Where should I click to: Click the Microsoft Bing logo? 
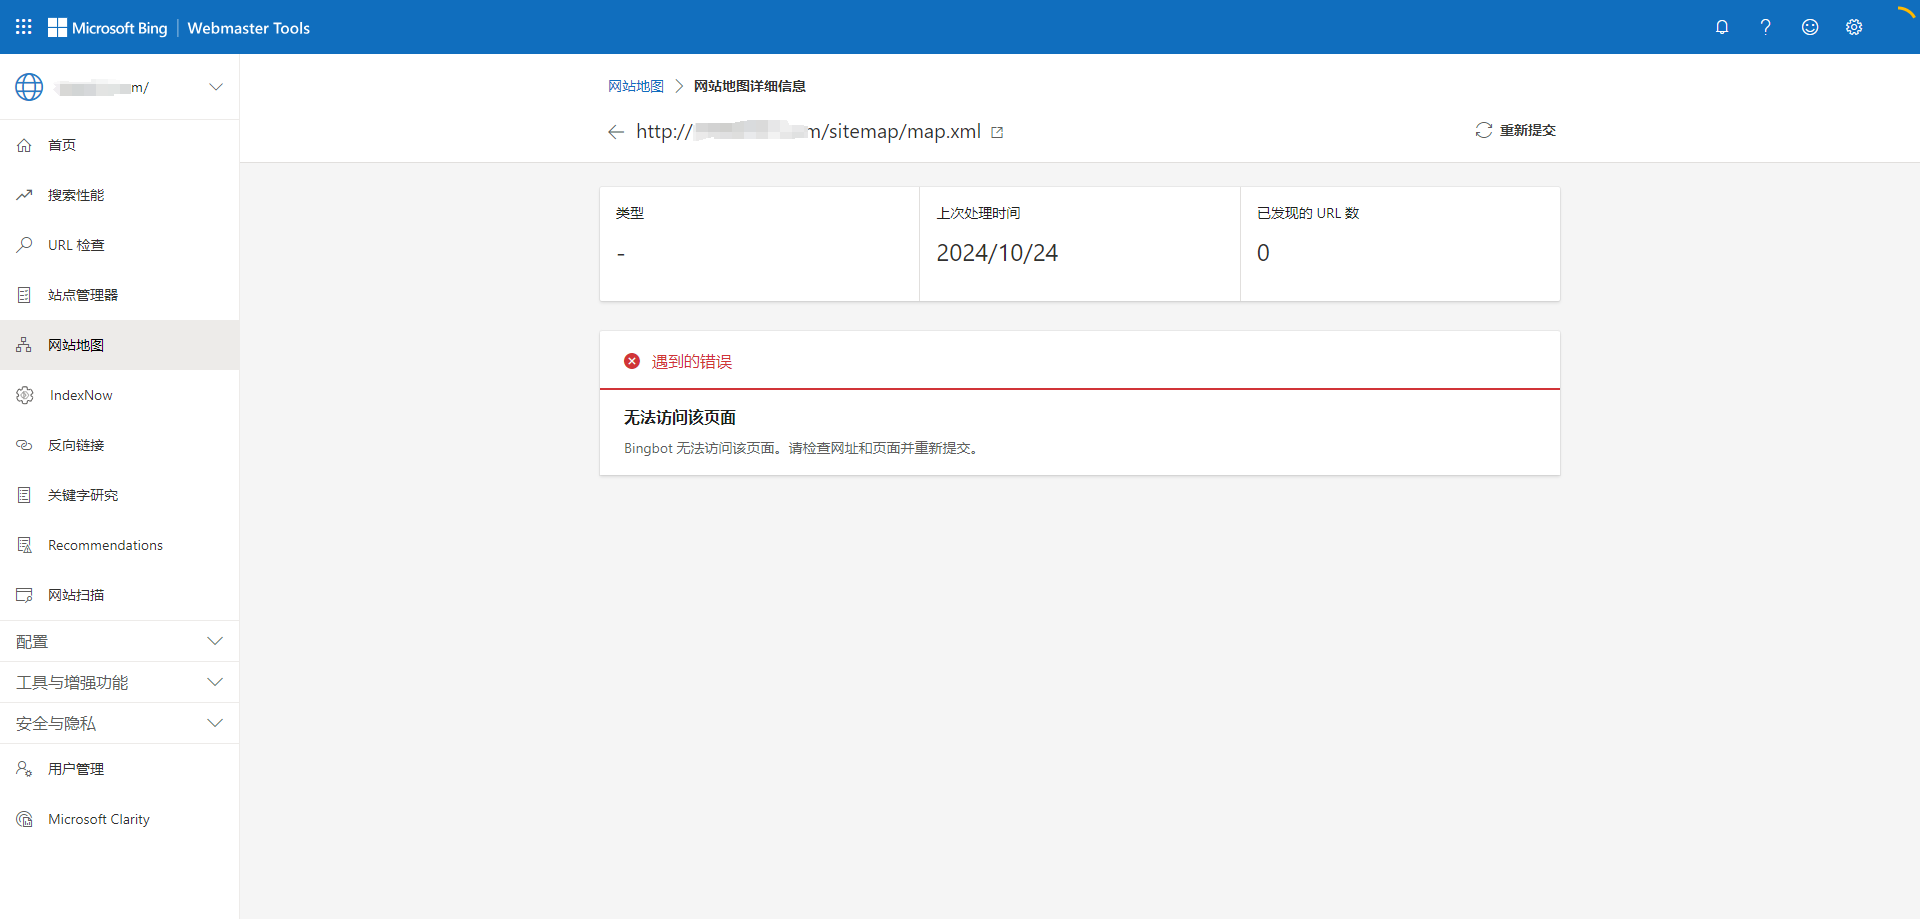(108, 28)
